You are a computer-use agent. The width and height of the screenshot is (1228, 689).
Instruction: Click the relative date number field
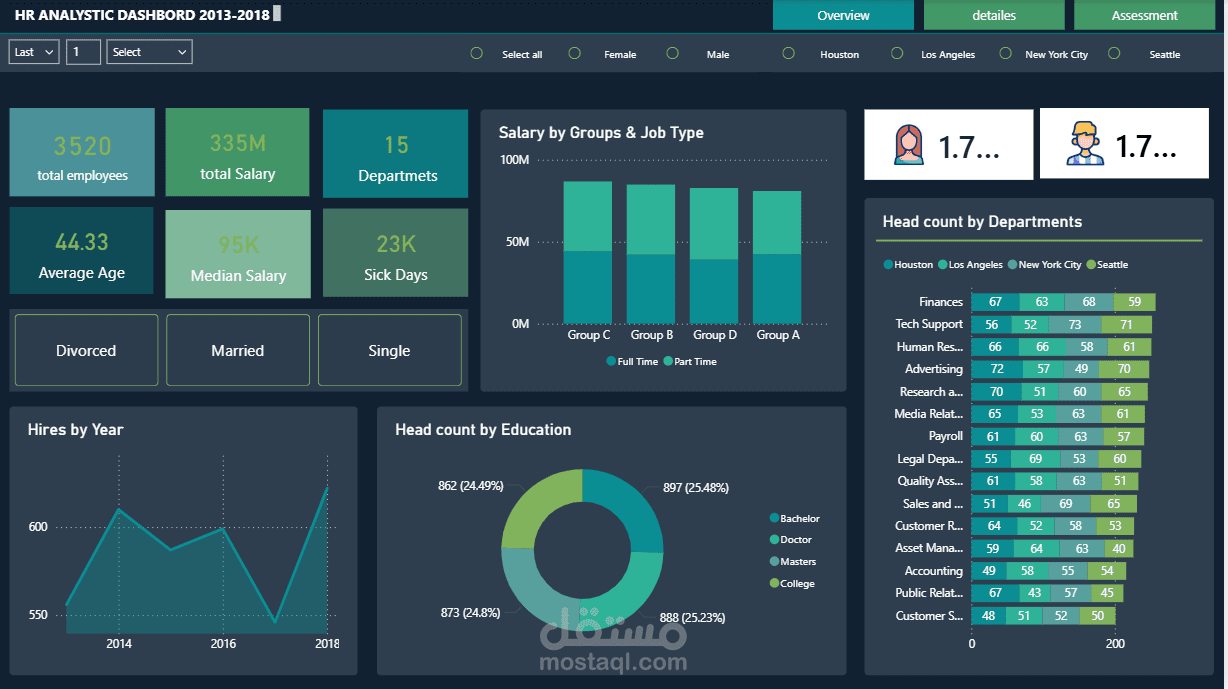83,52
